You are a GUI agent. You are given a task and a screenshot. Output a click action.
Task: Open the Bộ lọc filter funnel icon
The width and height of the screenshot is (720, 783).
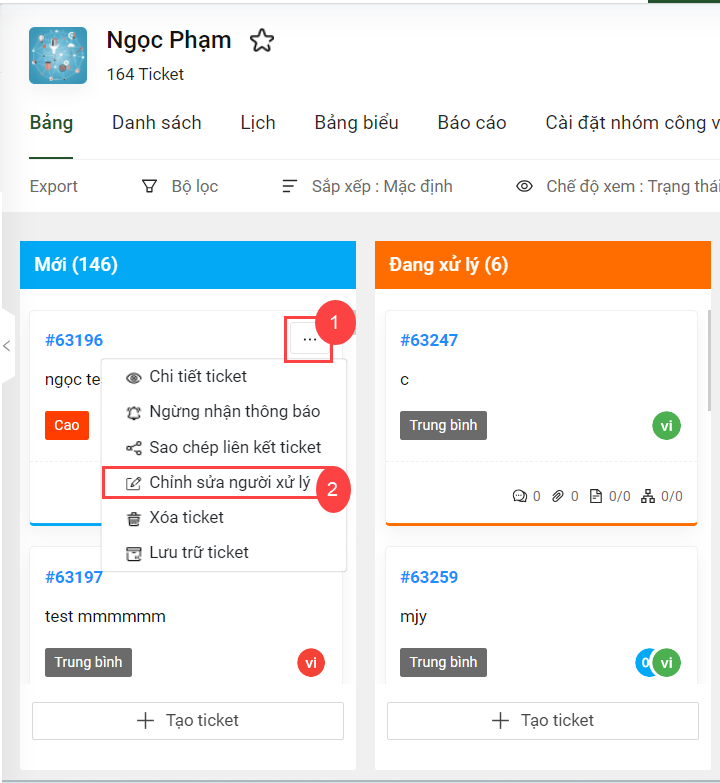click(x=149, y=186)
